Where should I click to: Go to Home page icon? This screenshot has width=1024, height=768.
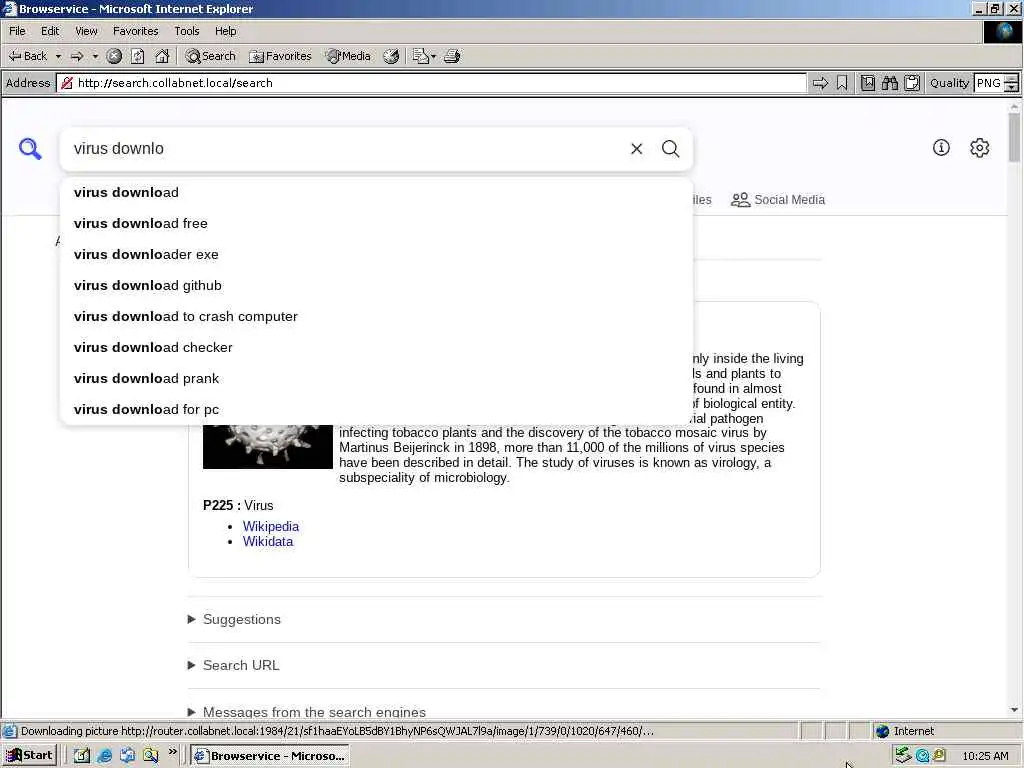click(162, 56)
